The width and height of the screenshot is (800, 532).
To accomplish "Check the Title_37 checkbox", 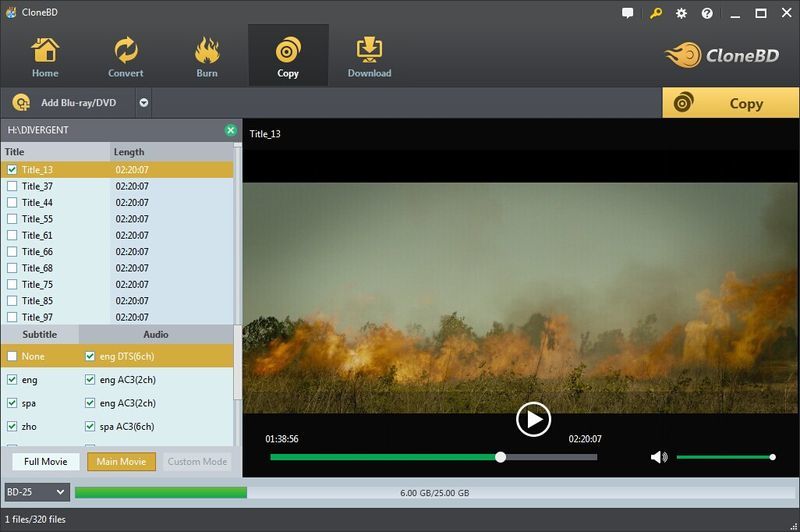I will pos(12,186).
